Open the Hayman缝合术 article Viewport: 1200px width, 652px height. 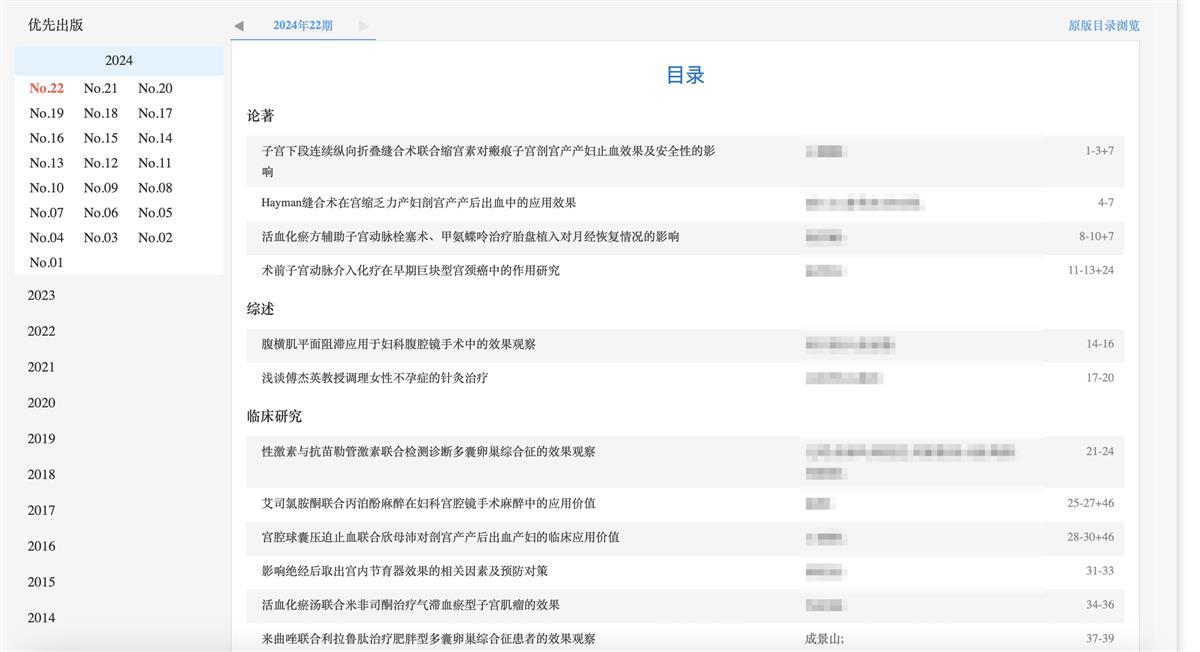pos(418,203)
